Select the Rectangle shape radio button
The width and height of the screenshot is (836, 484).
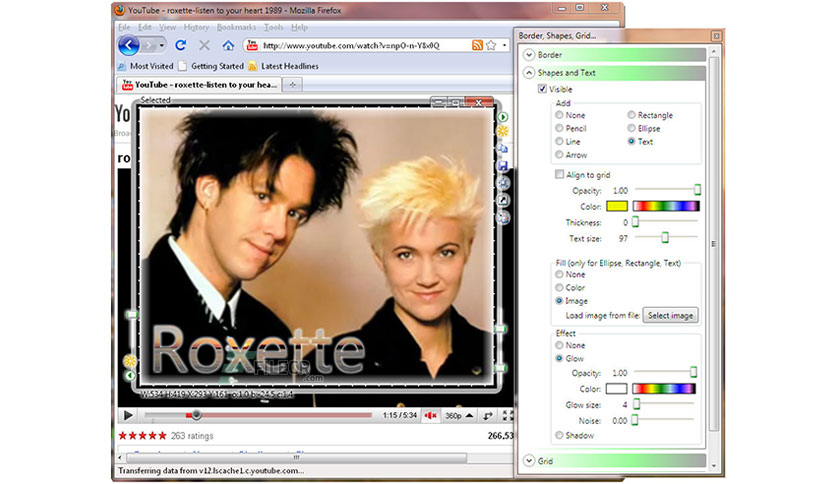point(631,115)
